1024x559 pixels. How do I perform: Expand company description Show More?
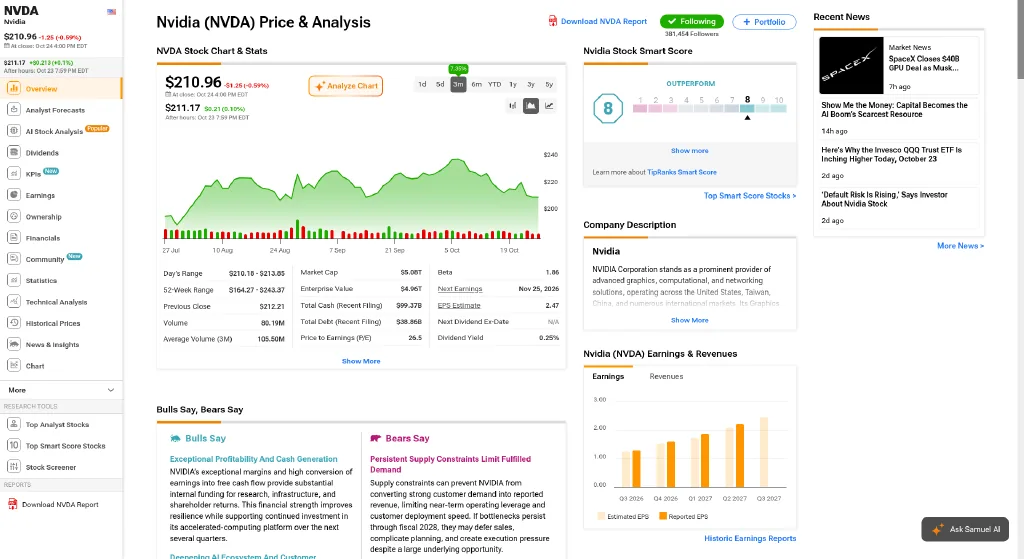click(690, 320)
